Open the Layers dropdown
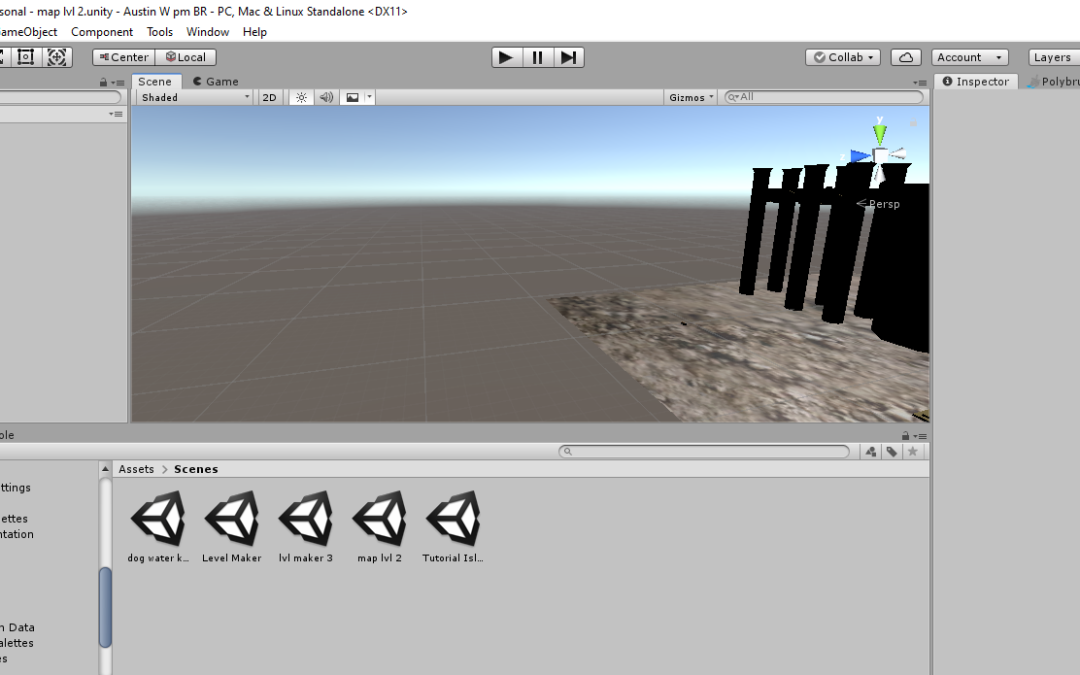1080x675 pixels. tap(1054, 57)
